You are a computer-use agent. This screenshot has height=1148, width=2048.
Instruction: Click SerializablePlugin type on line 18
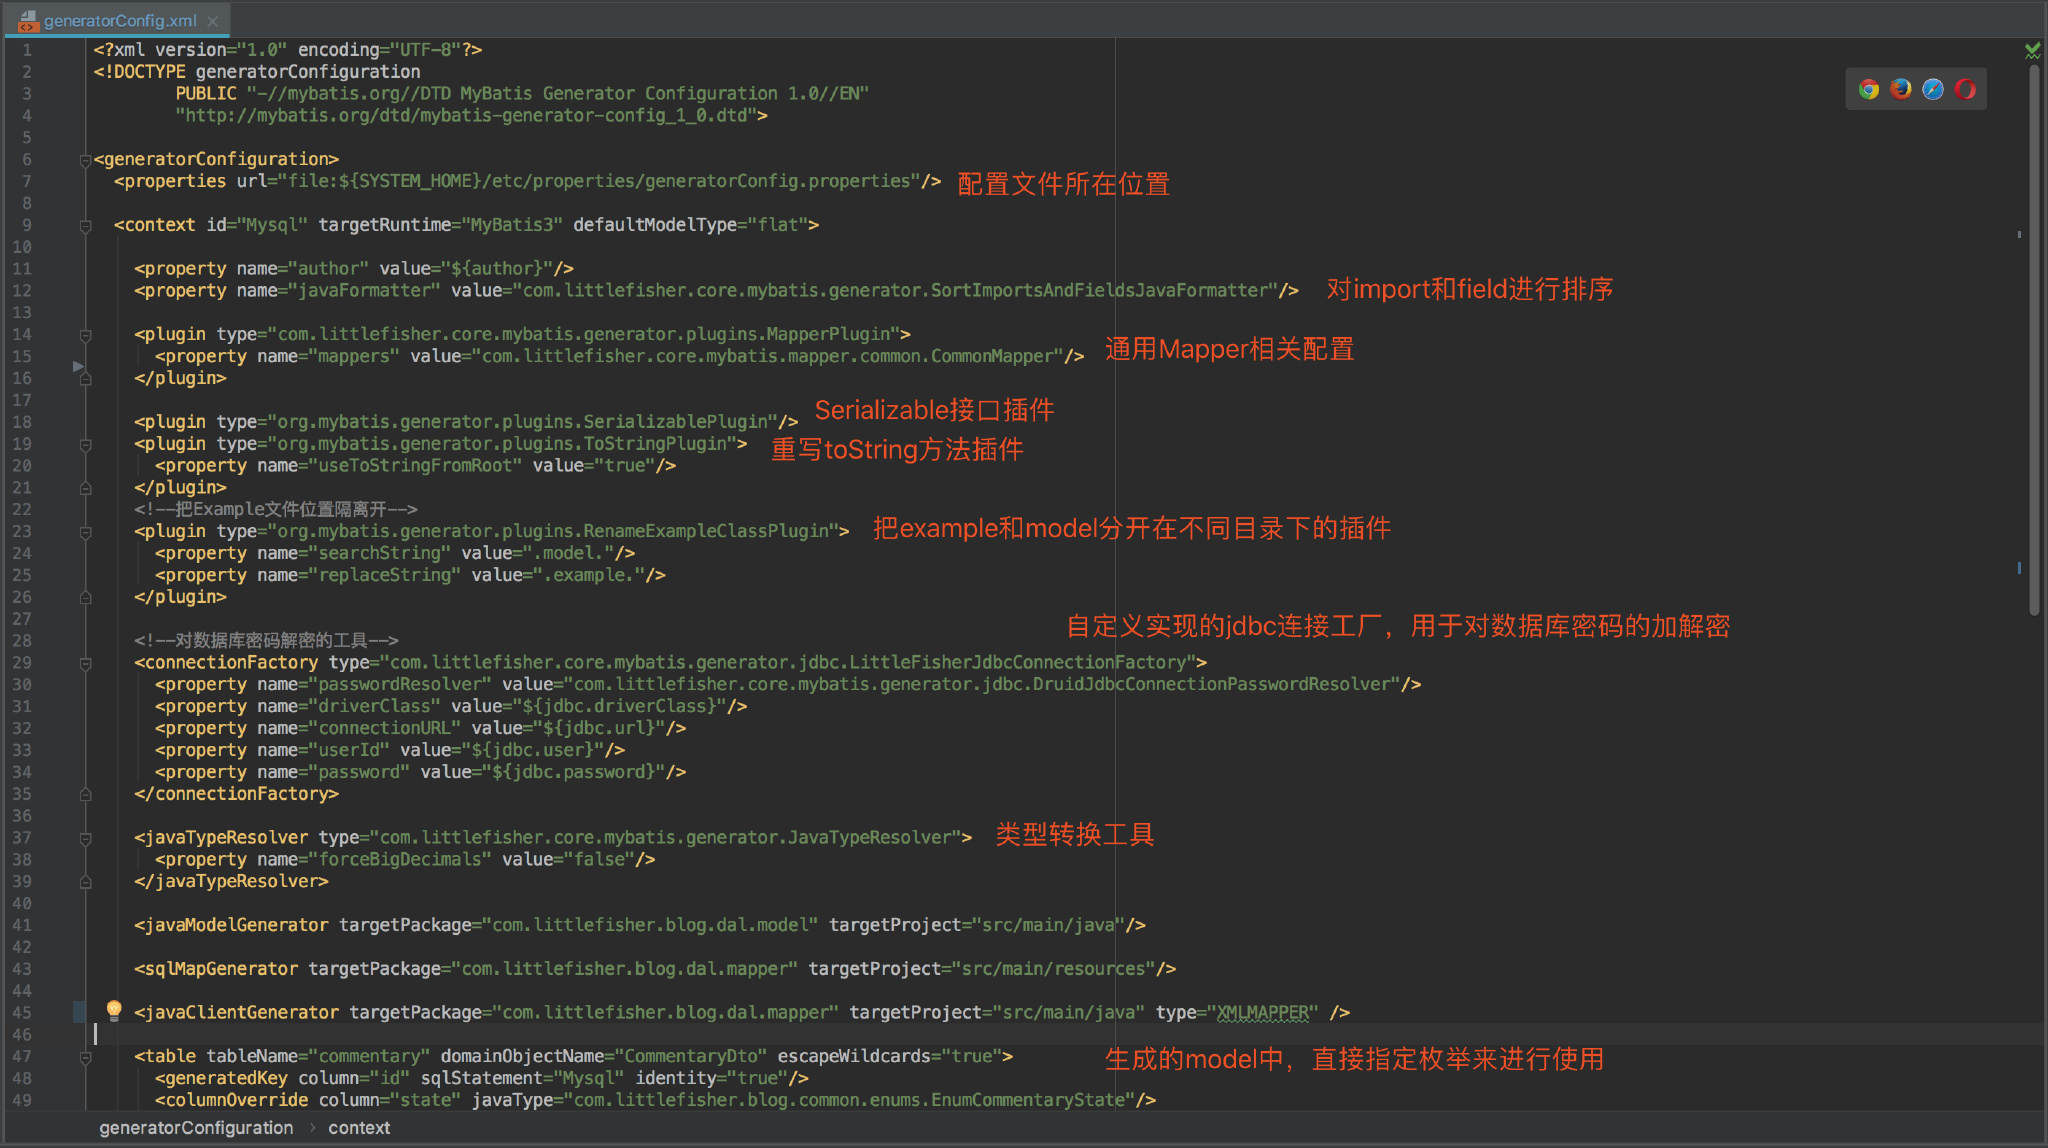click(x=523, y=422)
